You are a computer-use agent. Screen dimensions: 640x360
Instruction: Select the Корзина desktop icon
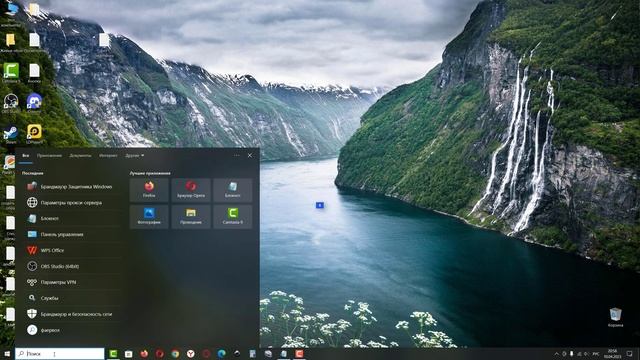click(x=615, y=318)
